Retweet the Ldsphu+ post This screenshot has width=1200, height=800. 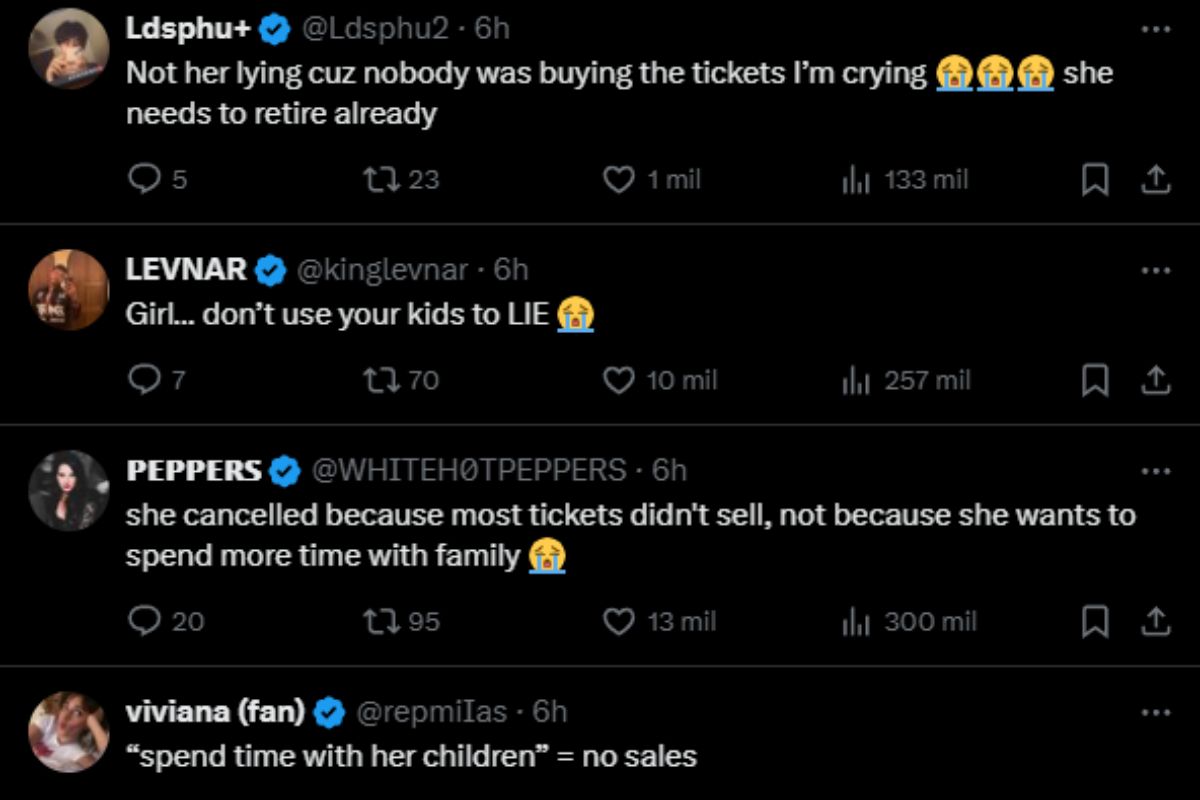[379, 180]
